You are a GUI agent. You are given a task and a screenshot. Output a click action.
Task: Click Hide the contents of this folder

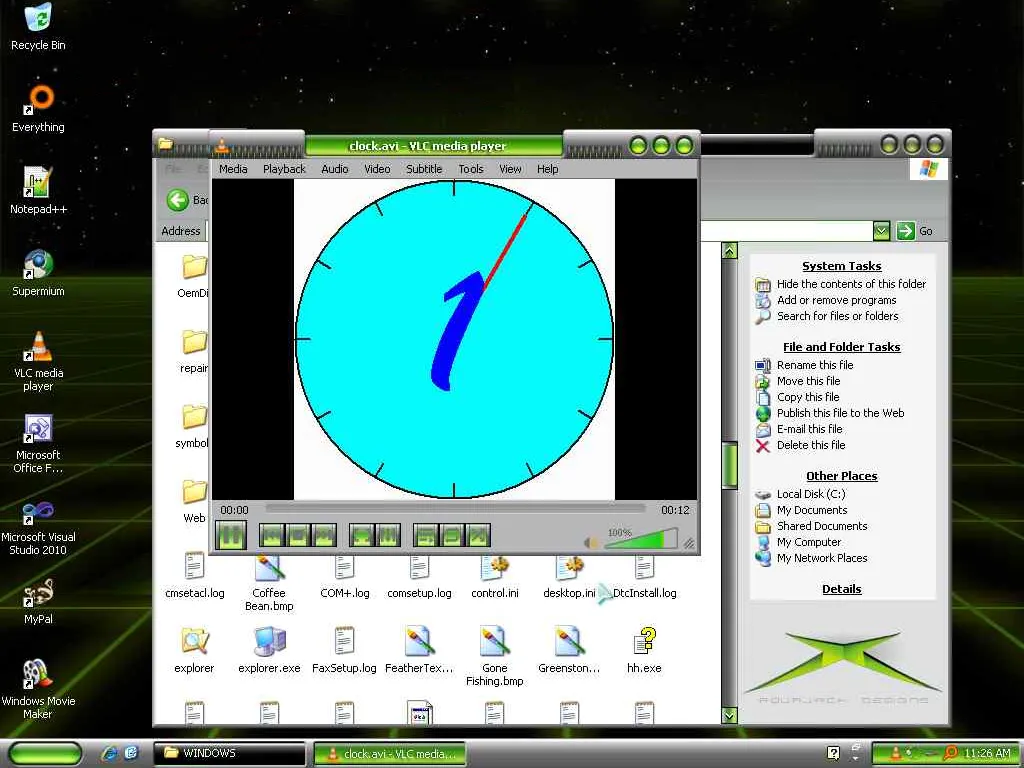[851, 284]
